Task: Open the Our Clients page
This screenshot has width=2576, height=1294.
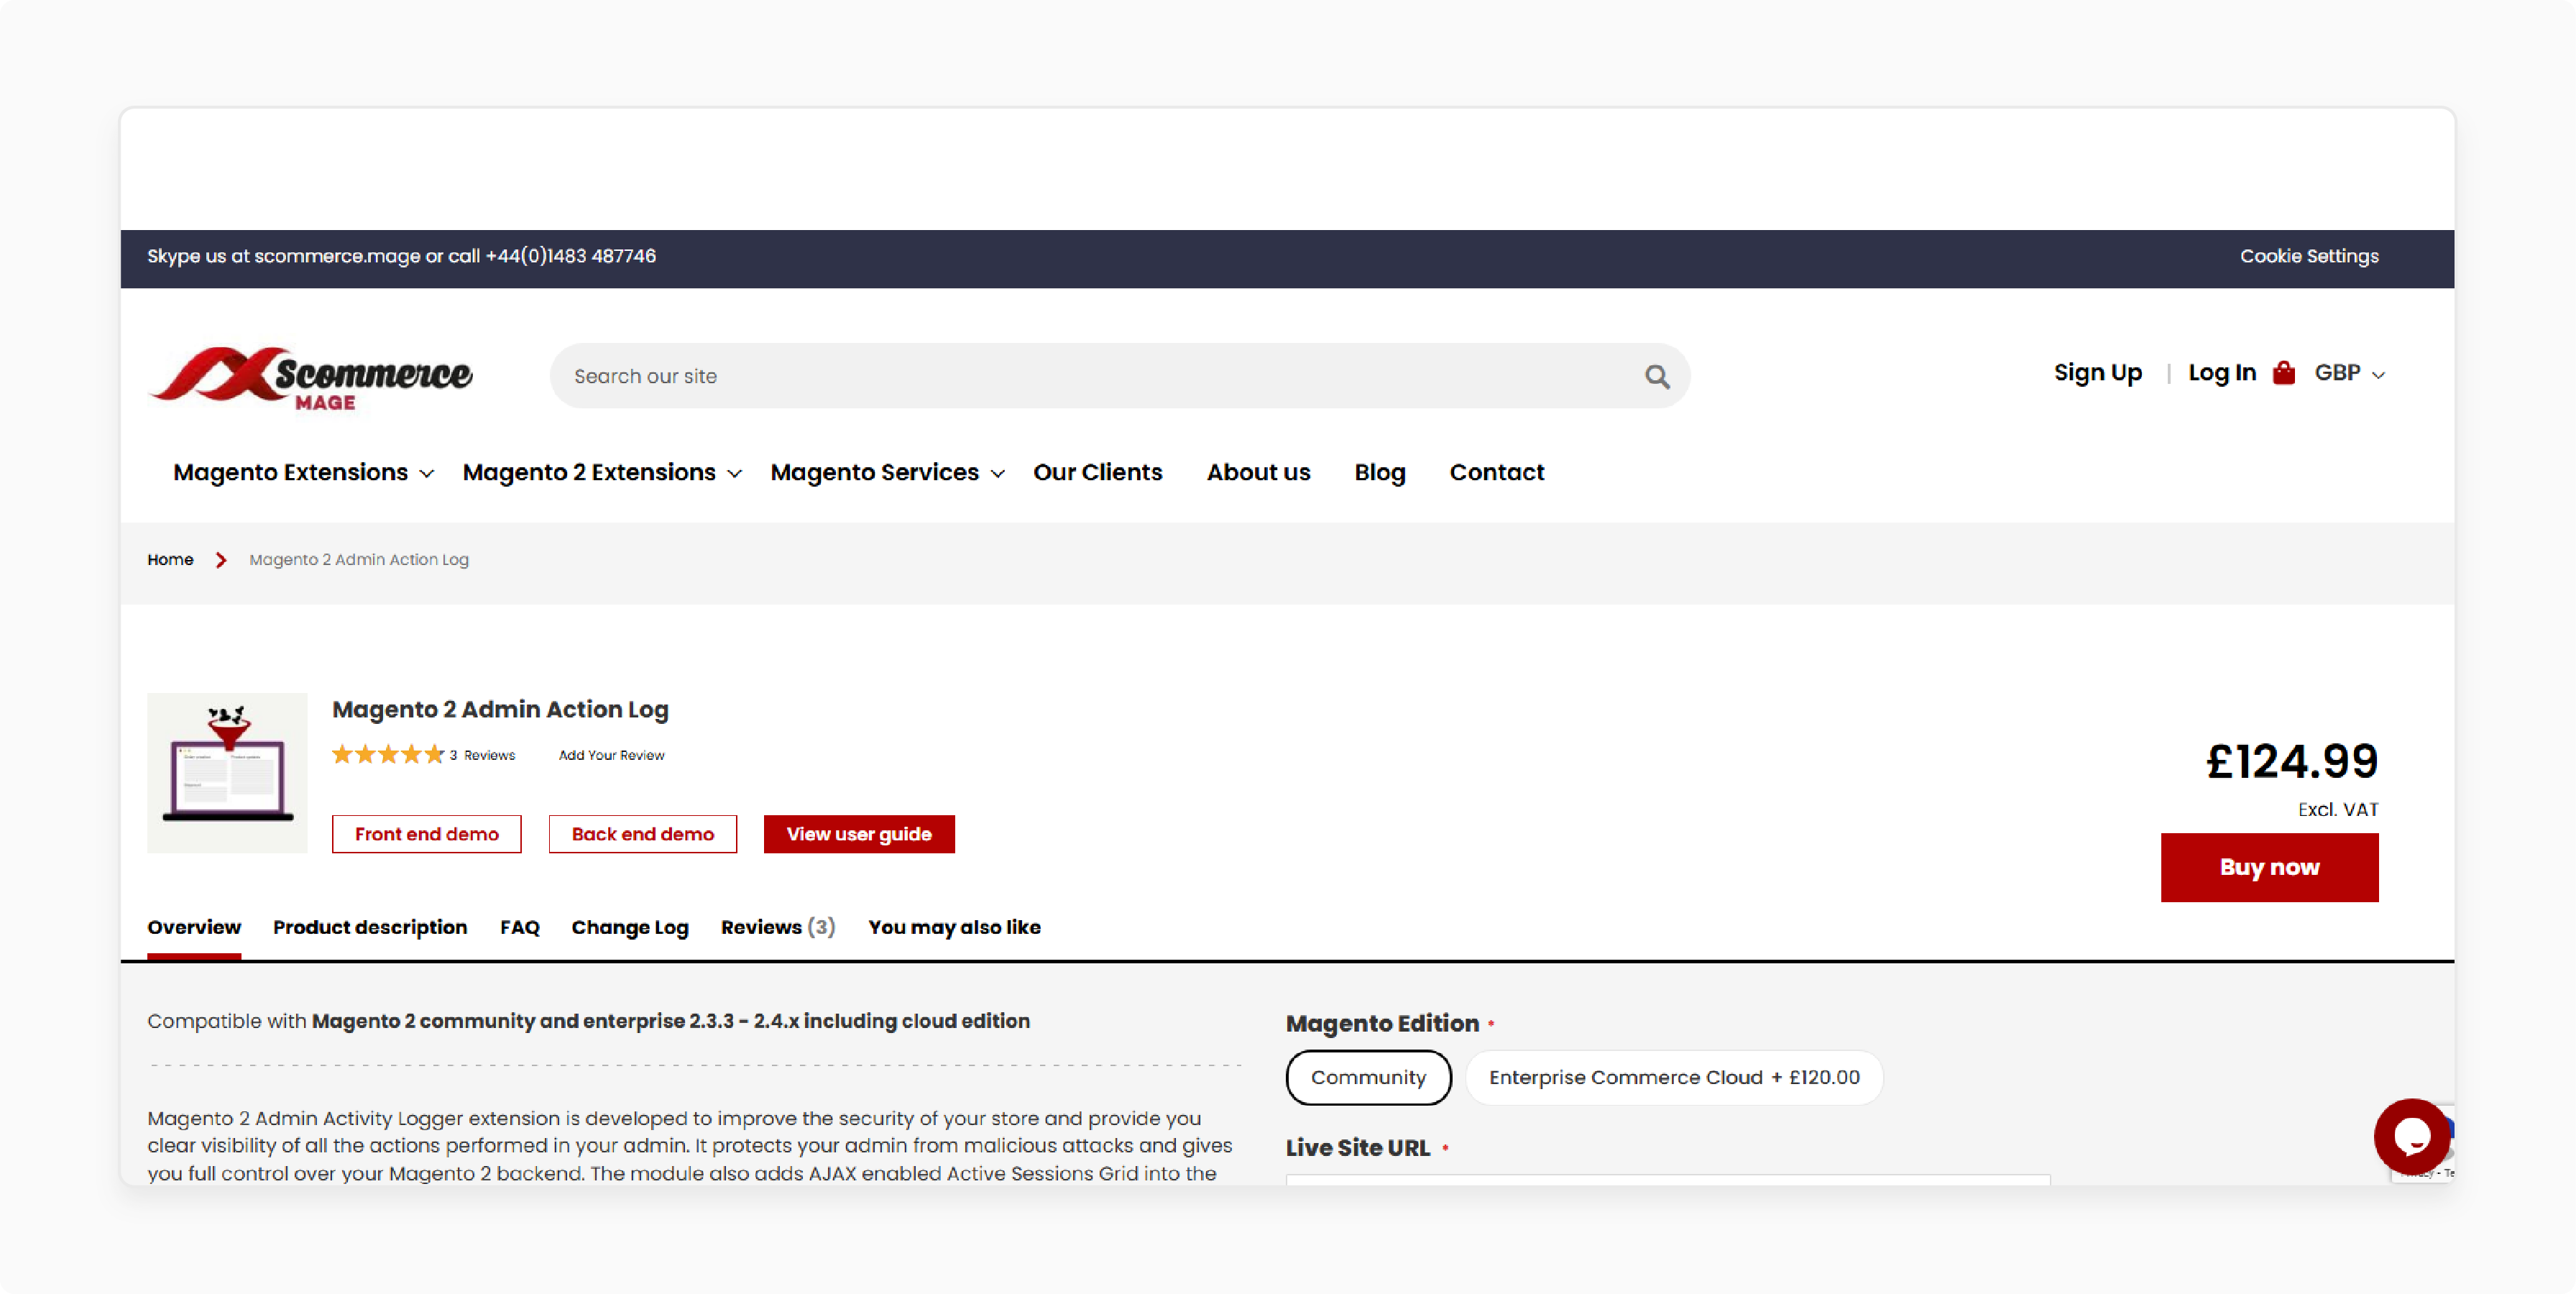Action: [1097, 472]
